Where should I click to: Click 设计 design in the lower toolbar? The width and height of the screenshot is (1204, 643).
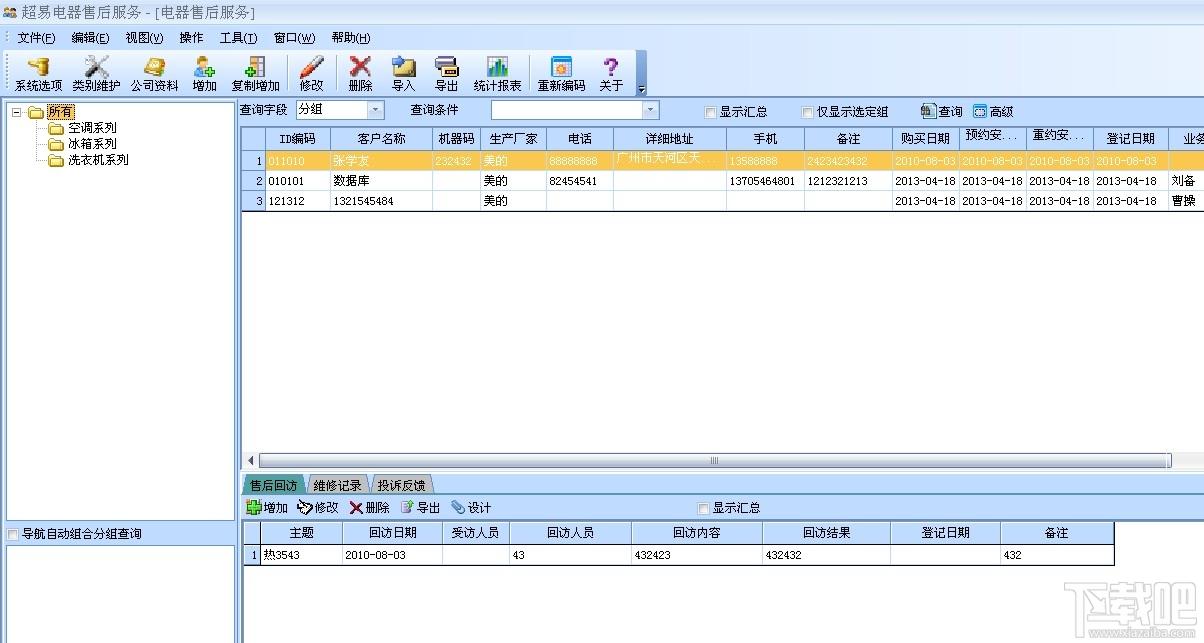point(471,508)
